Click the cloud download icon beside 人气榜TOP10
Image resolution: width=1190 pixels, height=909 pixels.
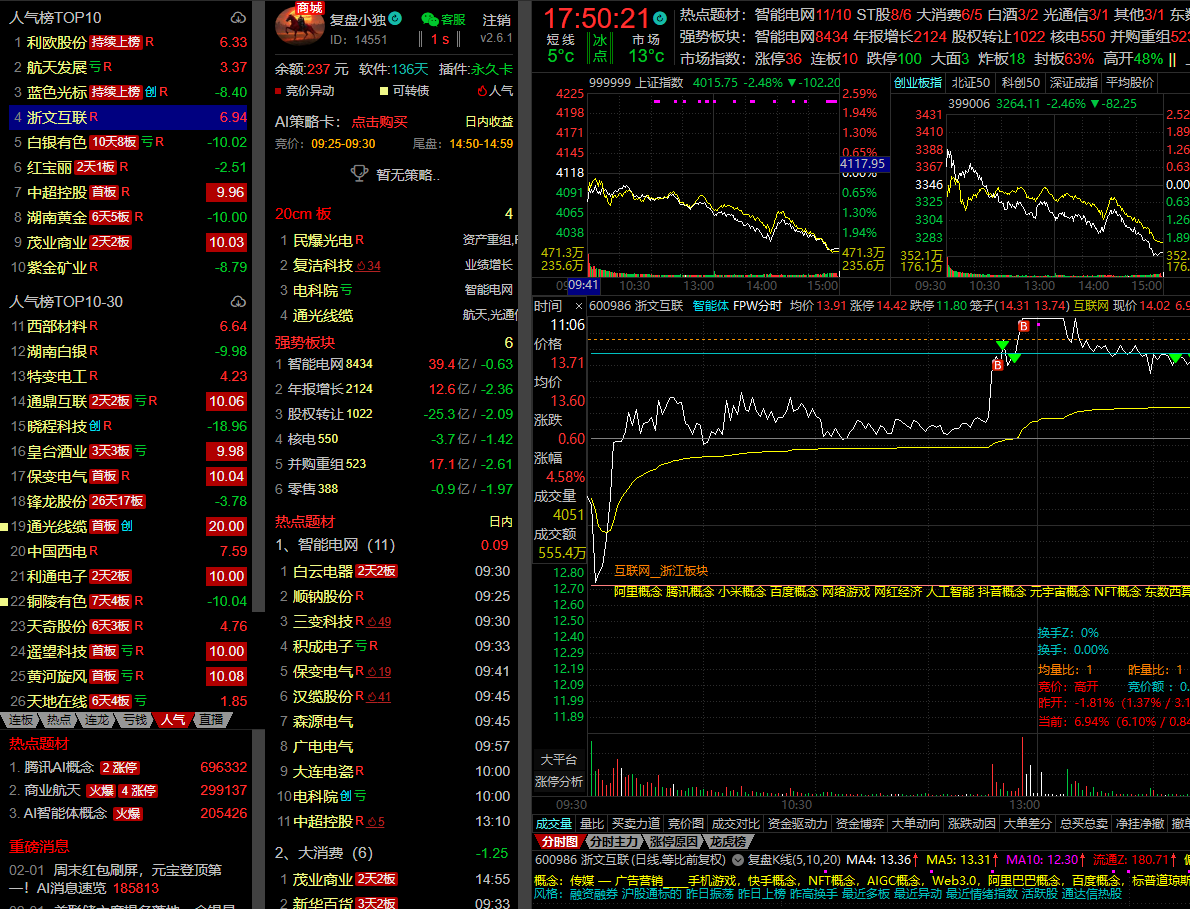click(237, 18)
